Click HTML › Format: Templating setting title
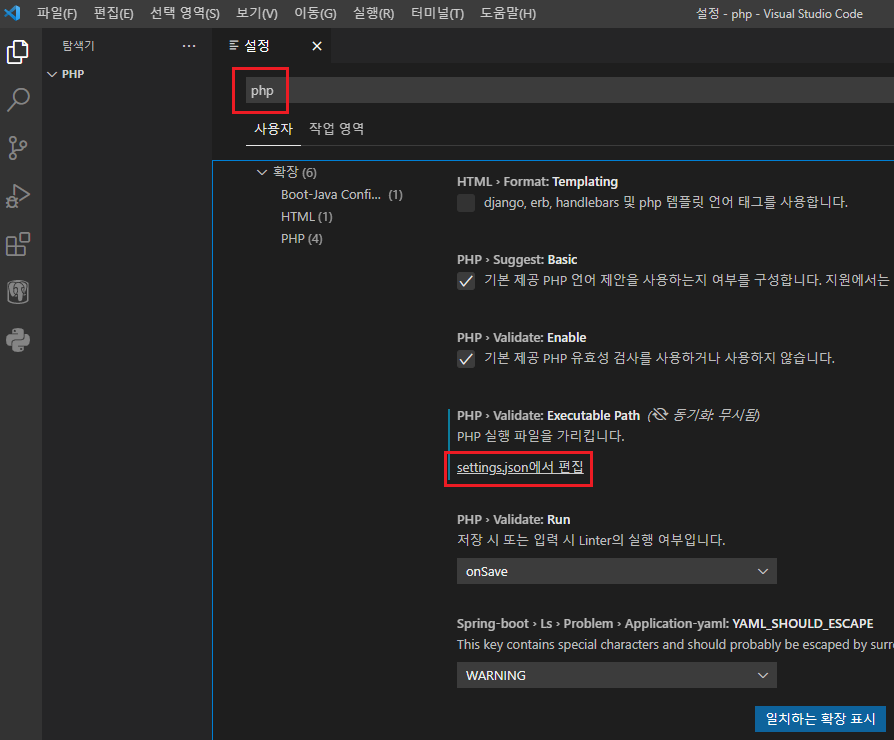This screenshot has height=740, width=894. point(538,182)
